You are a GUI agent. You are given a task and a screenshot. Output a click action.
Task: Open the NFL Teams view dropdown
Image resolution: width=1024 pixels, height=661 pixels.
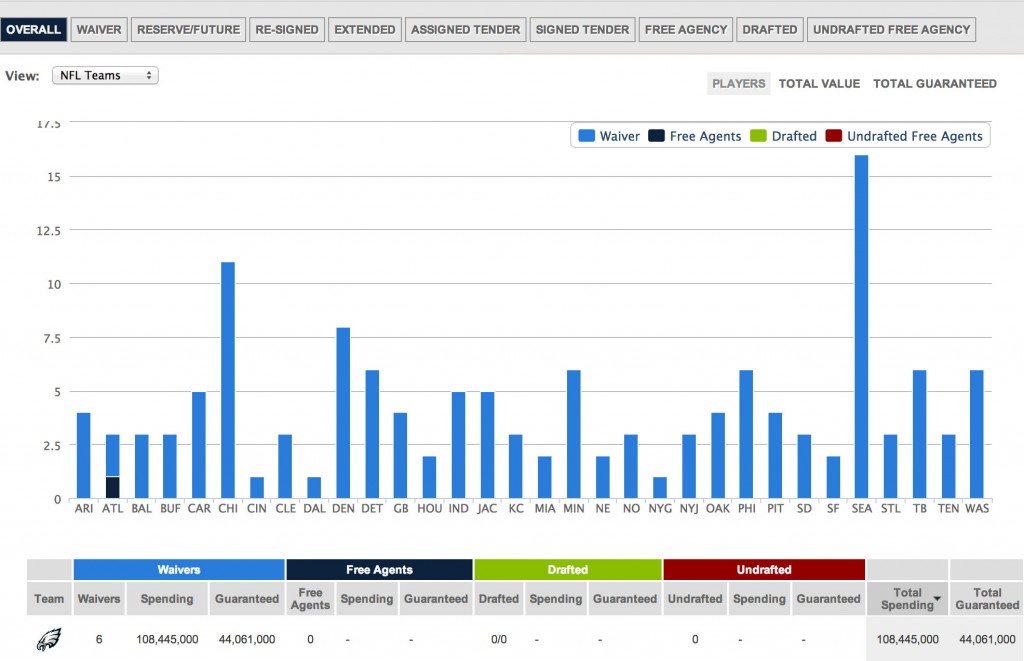105,76
